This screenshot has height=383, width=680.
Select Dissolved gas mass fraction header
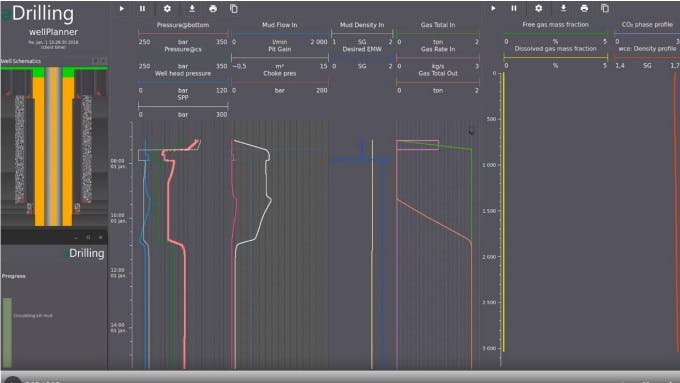(x=555, y=49)
